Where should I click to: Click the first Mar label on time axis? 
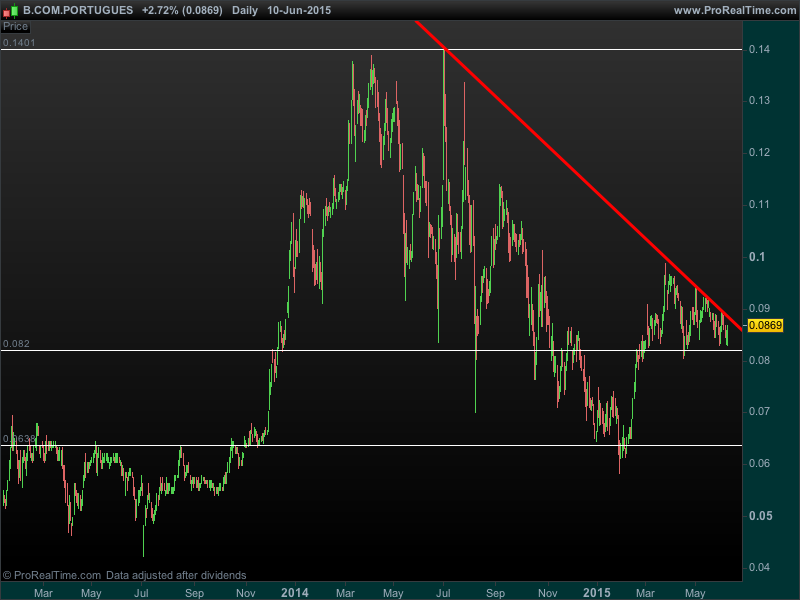pyautogui.click(x=43, y=593)
